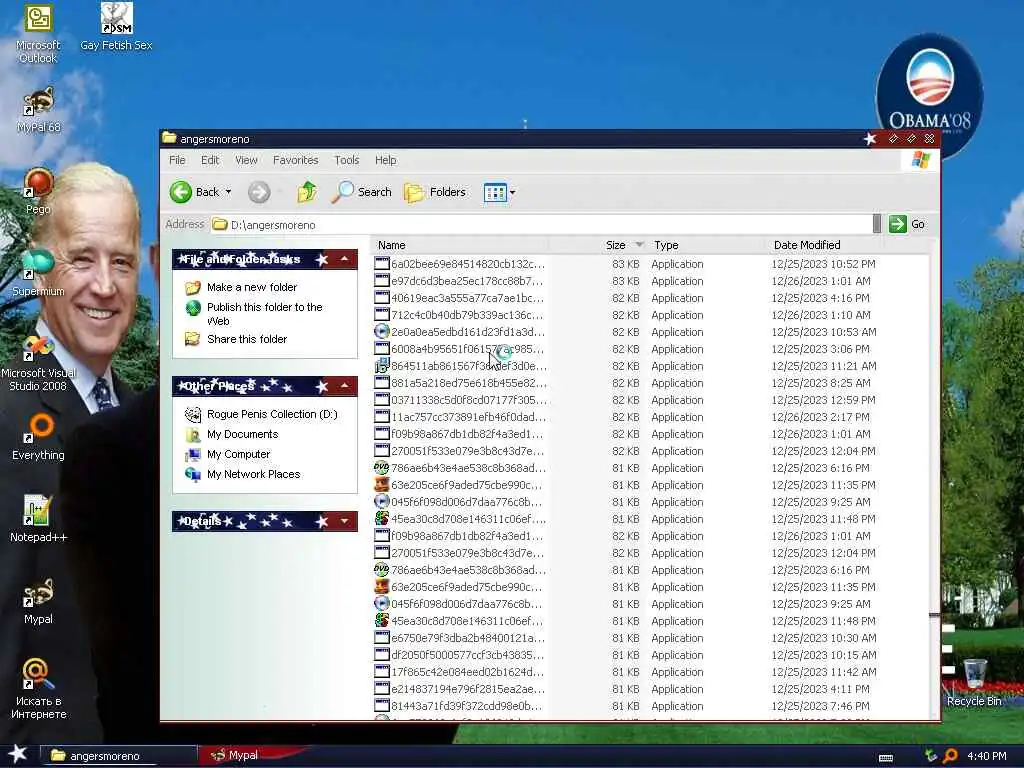
Task: Select file 712c4c0b40db79b339ac136c
Action: 461,315
